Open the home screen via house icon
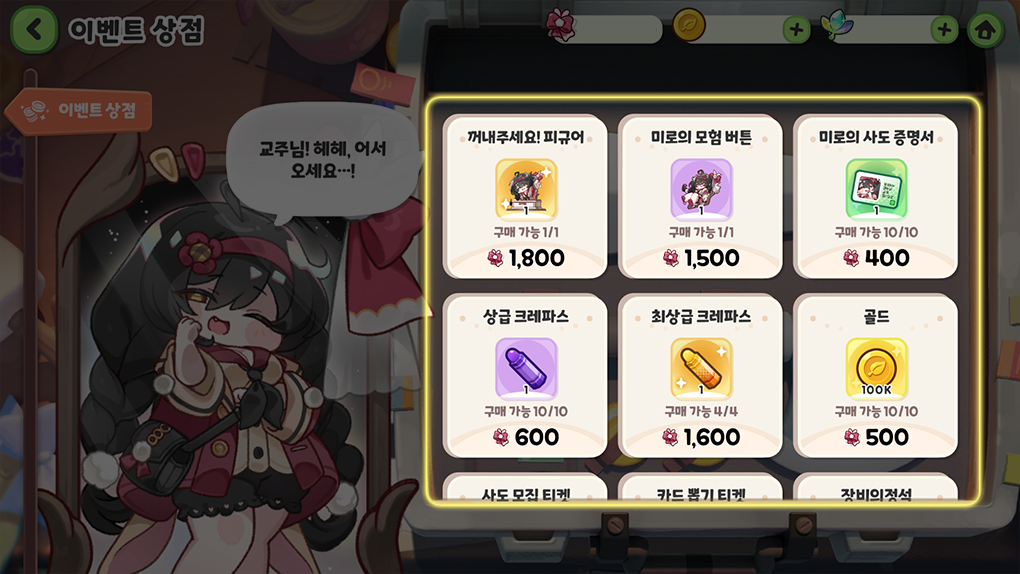The width and height of the screenshot is (1020, 574). (985, 29)
